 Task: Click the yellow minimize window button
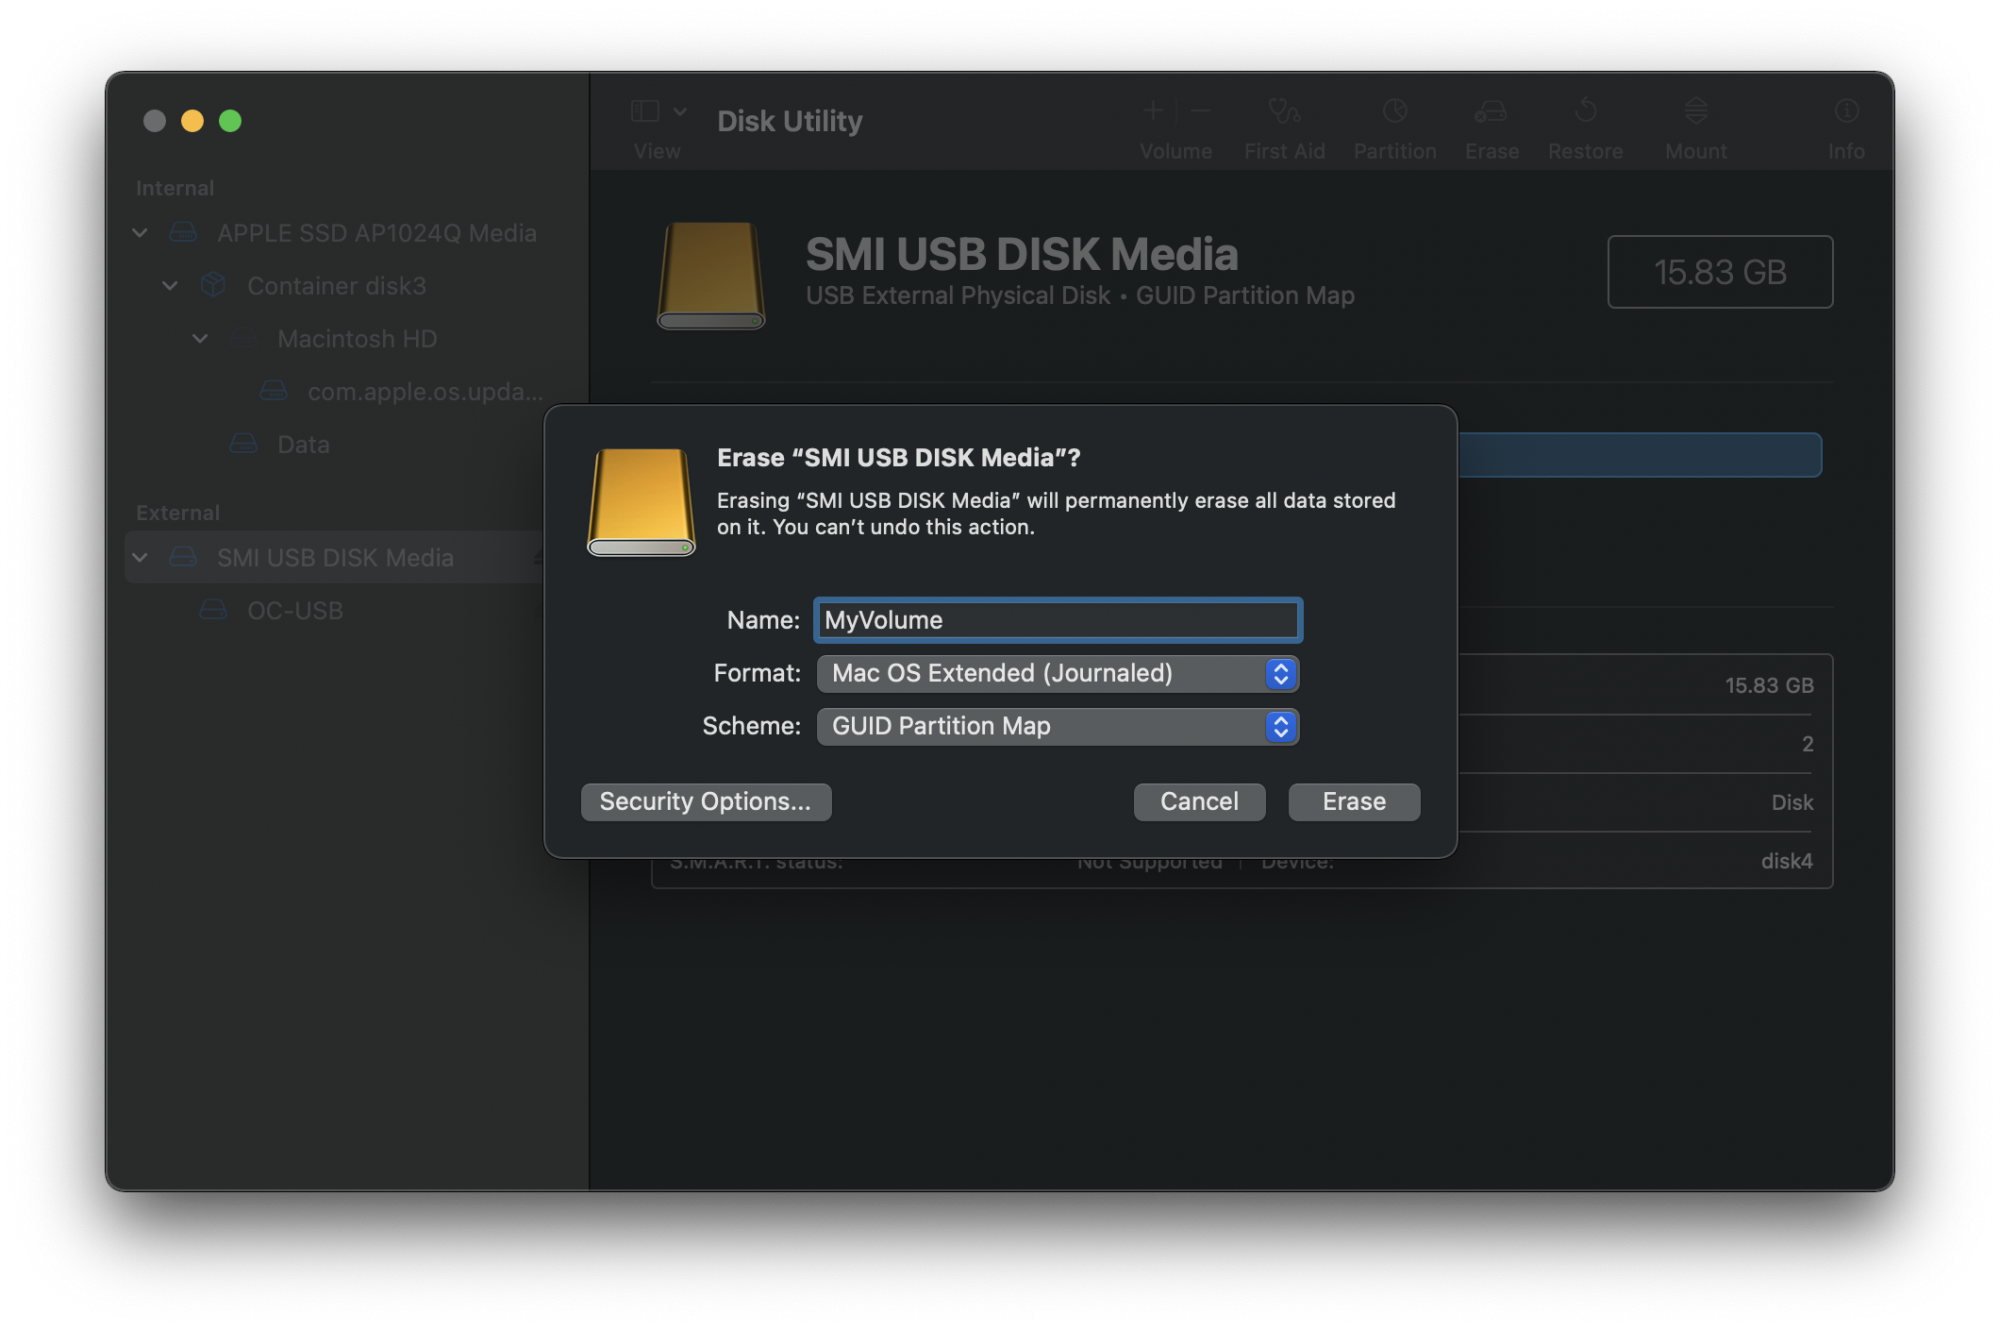(192, 121)
